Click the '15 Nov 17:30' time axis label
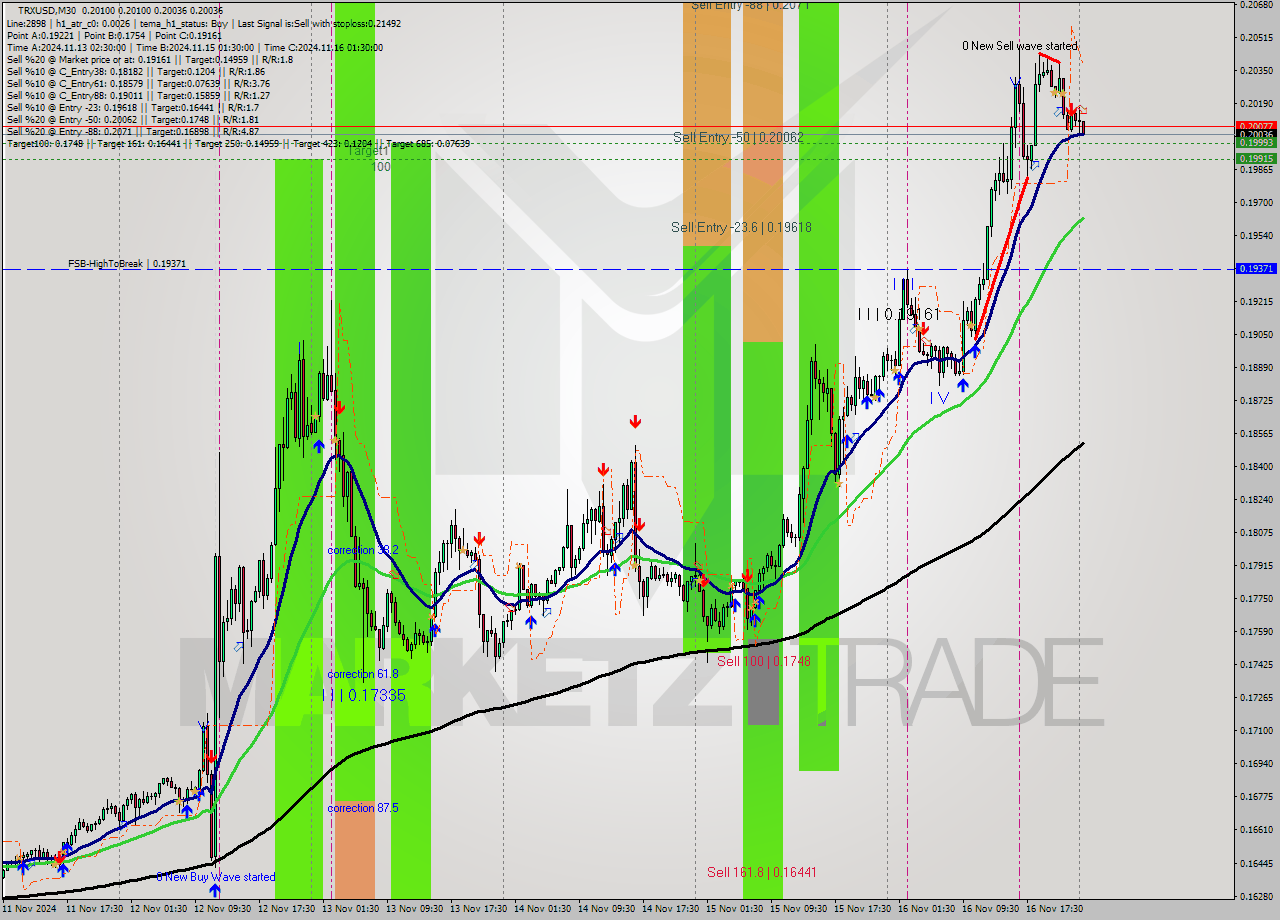Screen dimensions: 1280x920 click(x=863, y=909)
